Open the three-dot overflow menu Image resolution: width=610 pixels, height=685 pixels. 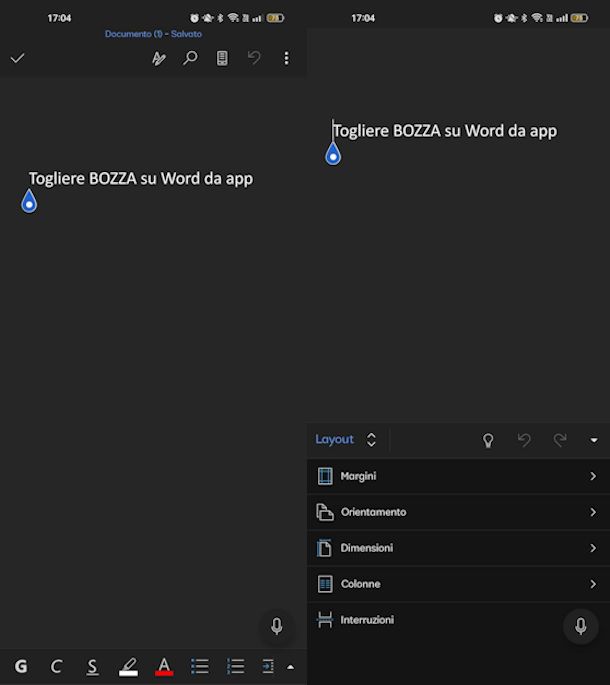click(286, 58)
